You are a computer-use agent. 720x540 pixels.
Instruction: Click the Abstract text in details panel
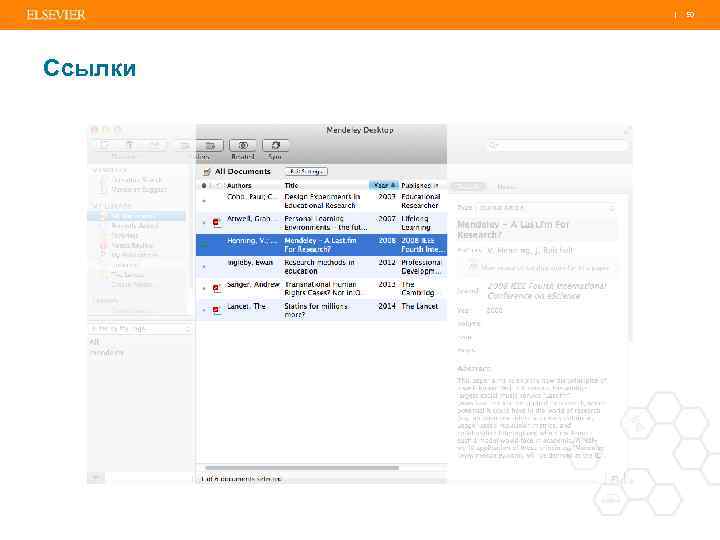[x=532, y=418]
